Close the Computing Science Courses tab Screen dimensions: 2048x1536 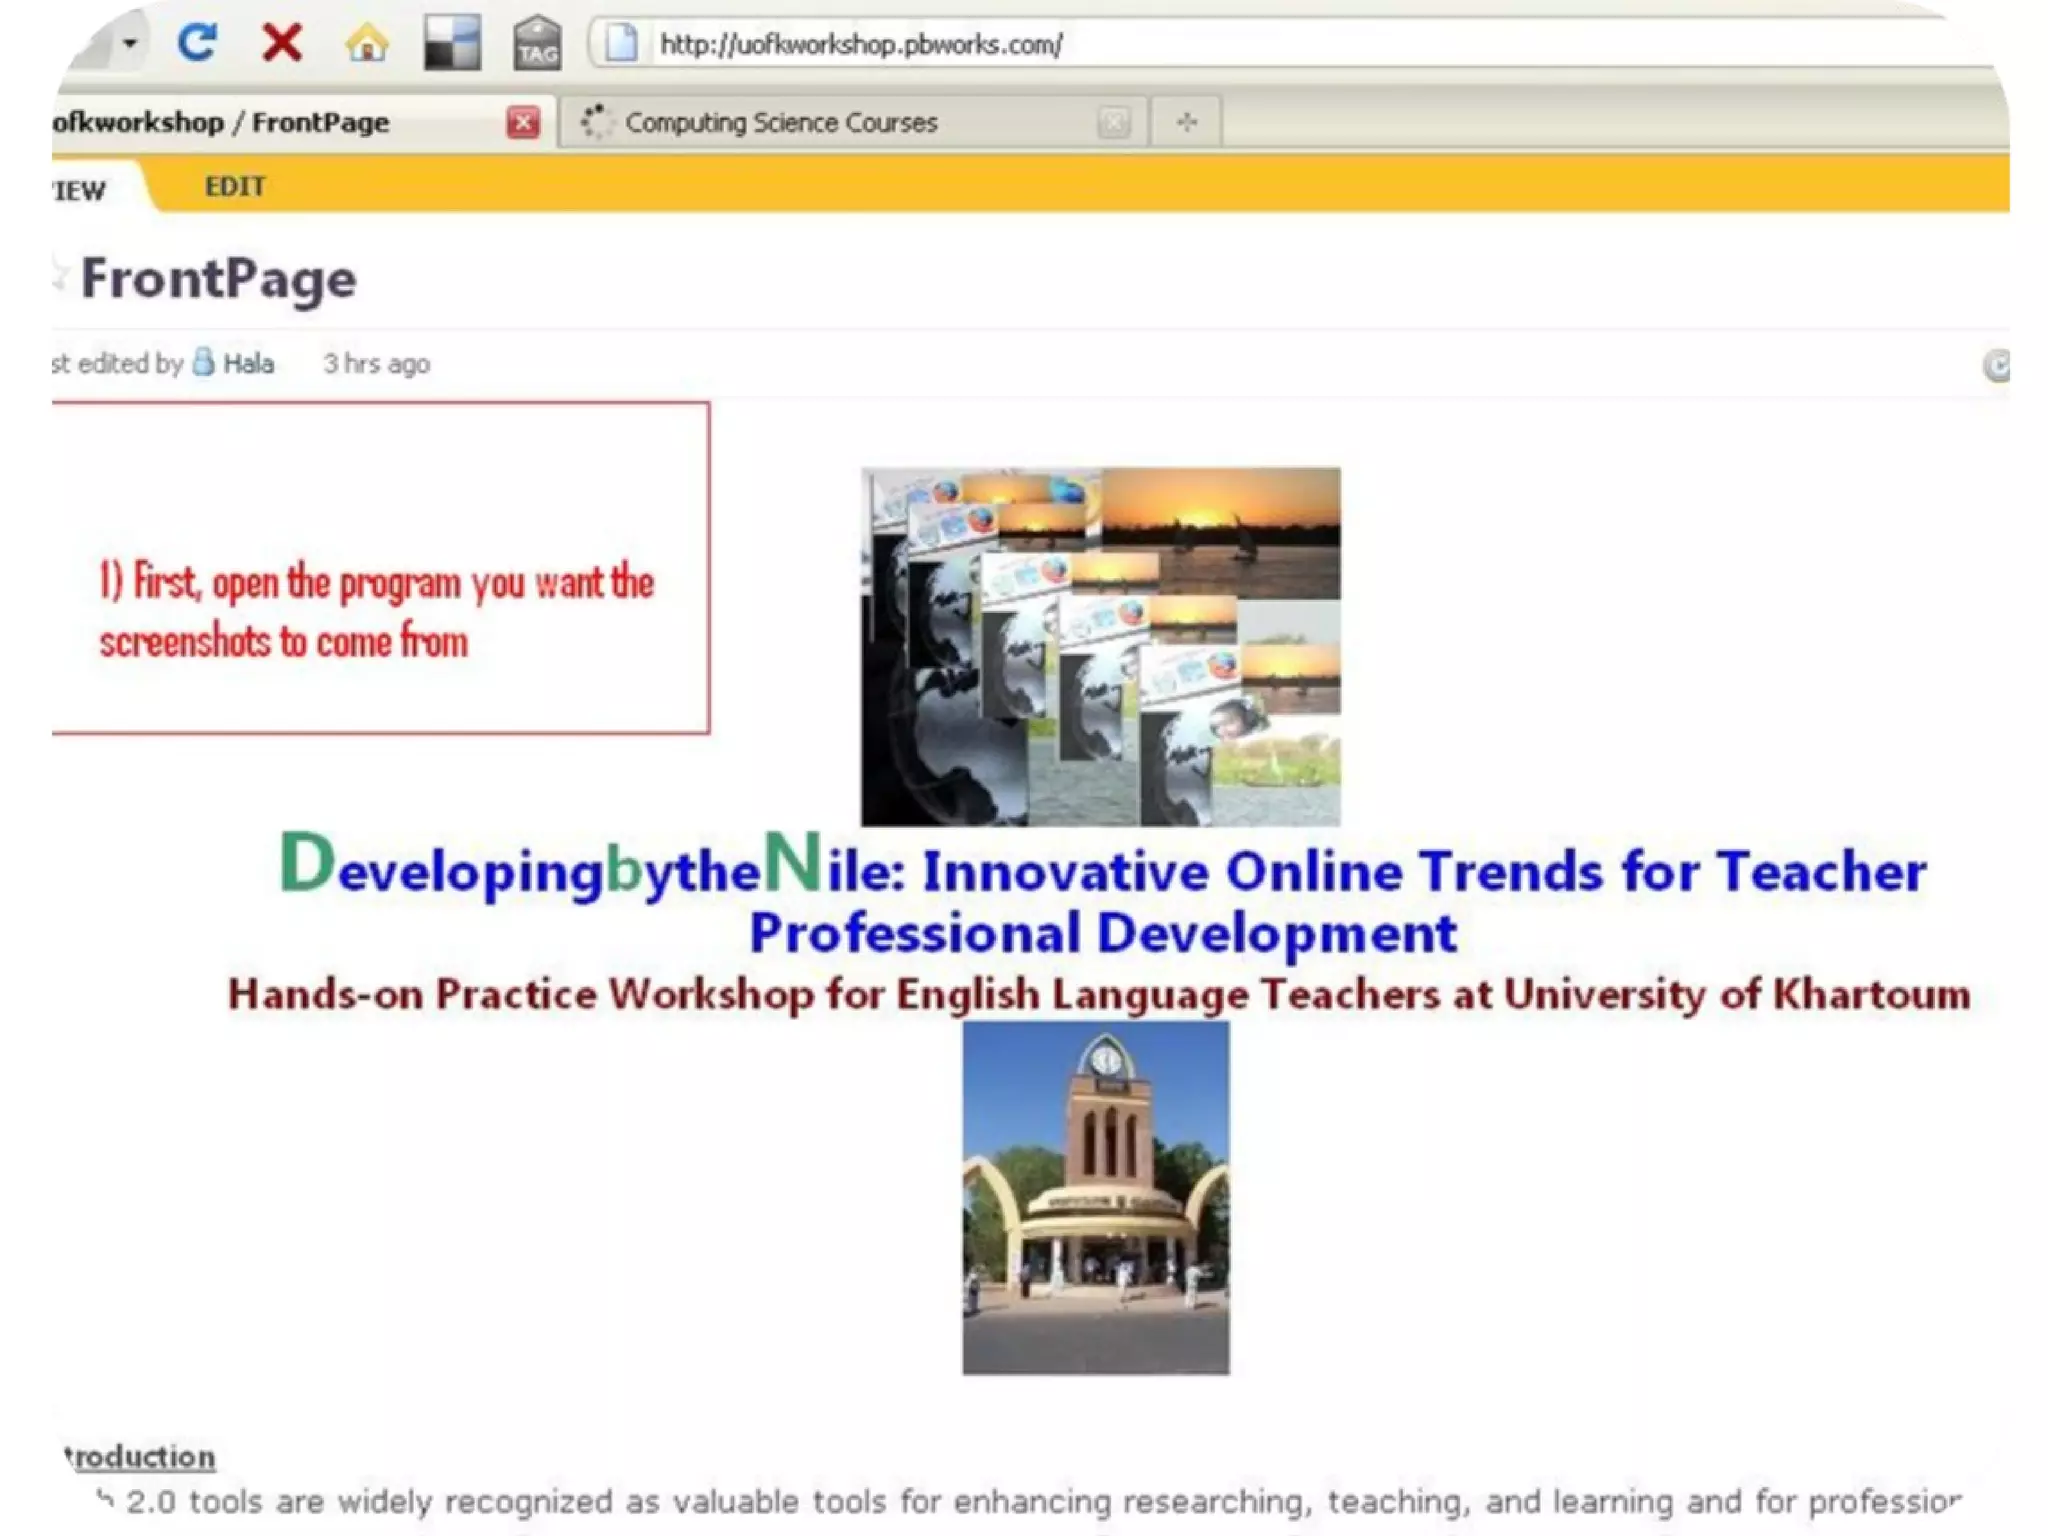click(x=1113, y=123)
